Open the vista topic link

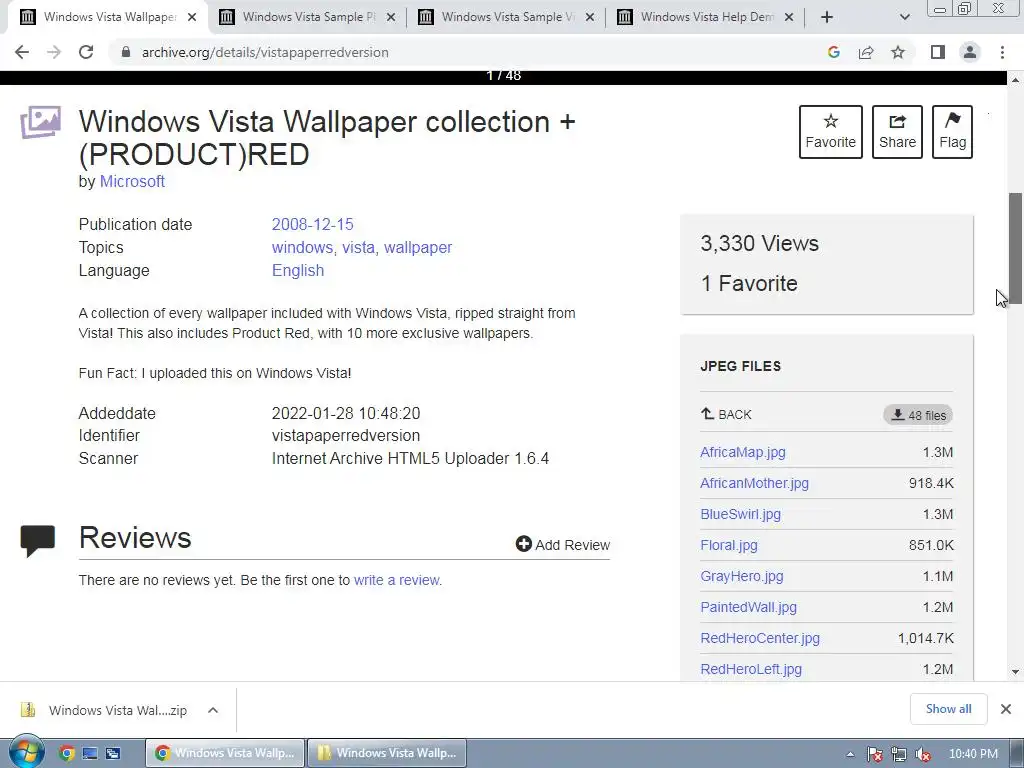click(359, 248)
